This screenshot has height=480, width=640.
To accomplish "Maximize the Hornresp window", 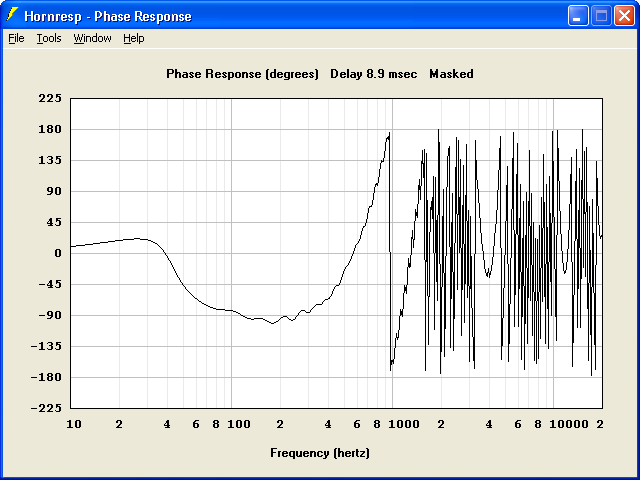I will click(601, 16).
